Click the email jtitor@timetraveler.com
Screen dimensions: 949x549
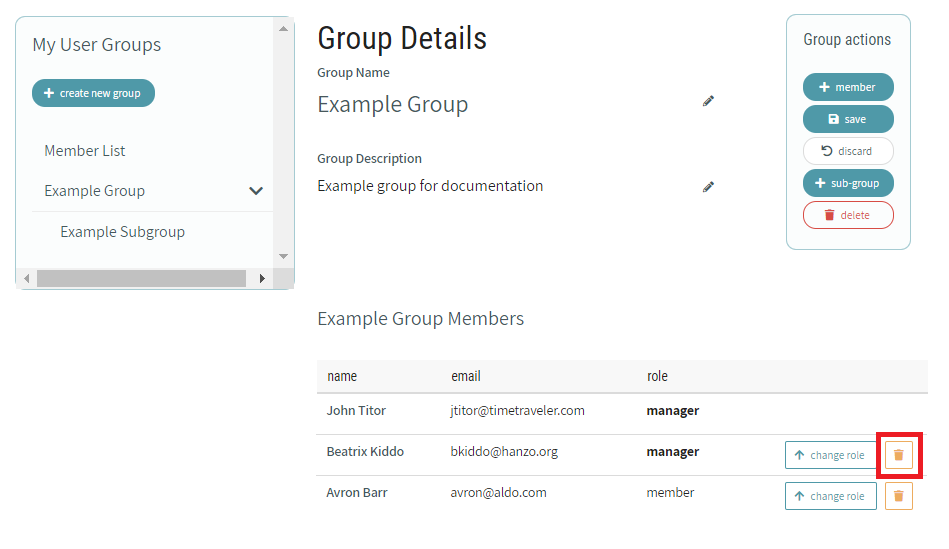(517, 410)
